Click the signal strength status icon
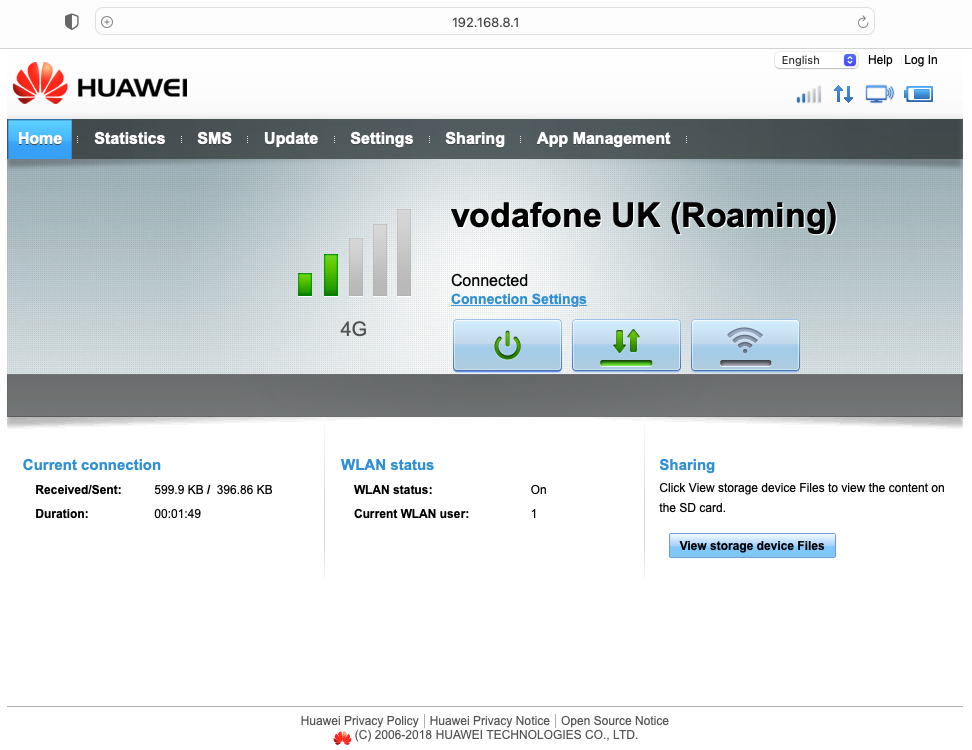972x750 pixels. [809, 94]
